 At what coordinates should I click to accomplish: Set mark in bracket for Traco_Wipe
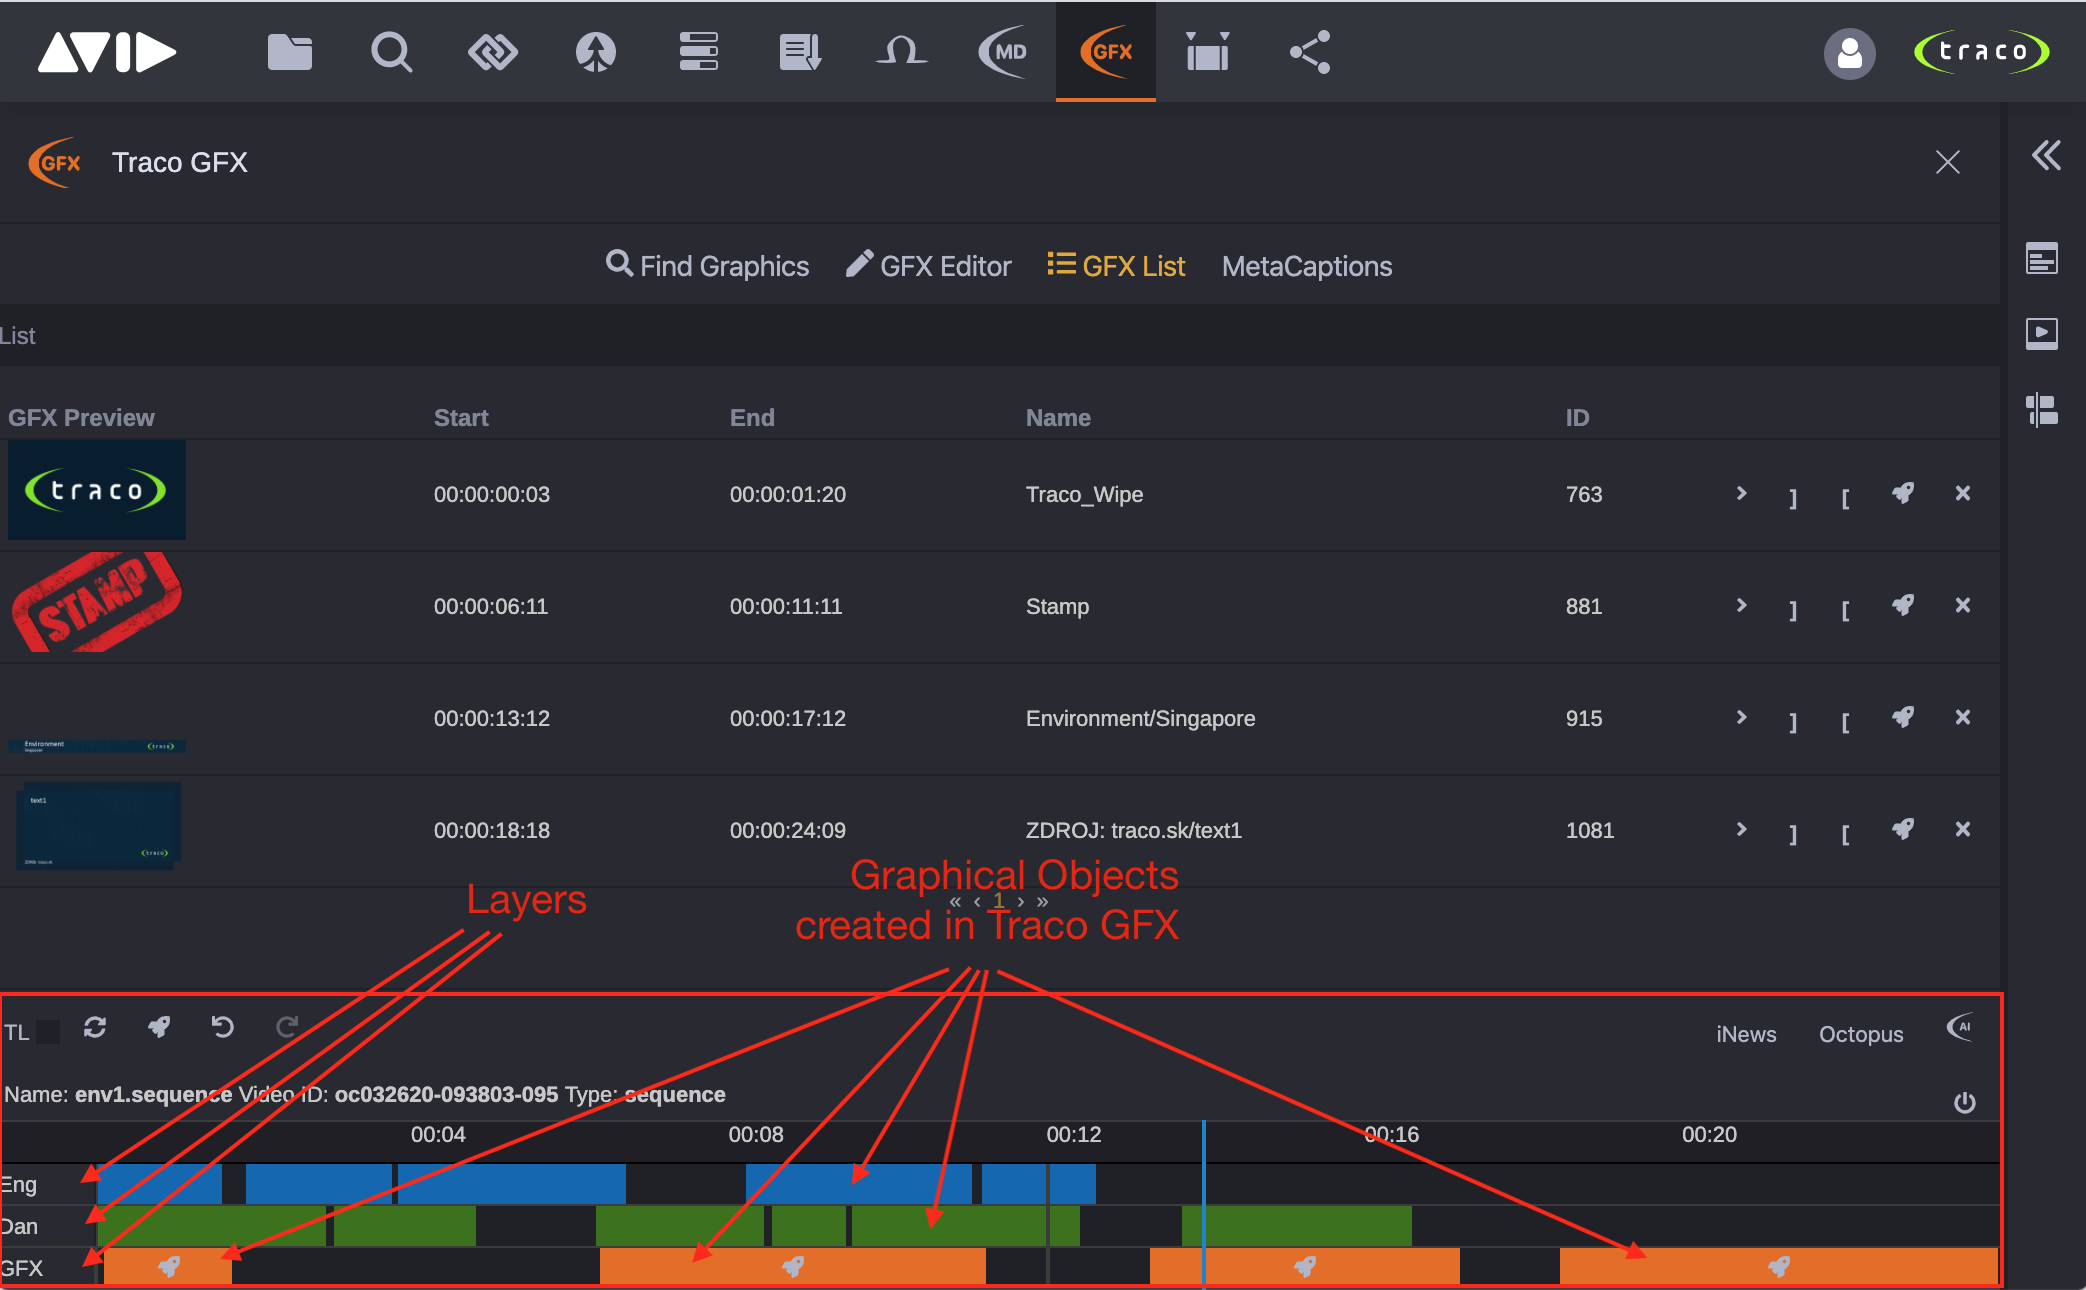coord(1846,497)
